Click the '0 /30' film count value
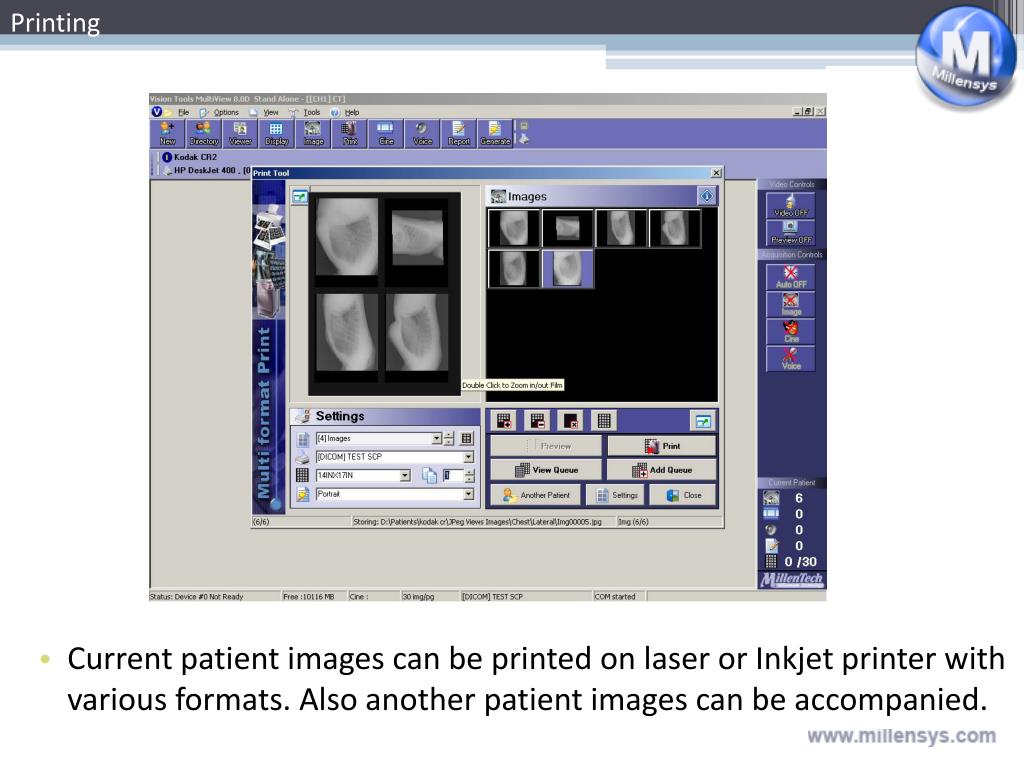 [801, 562]
